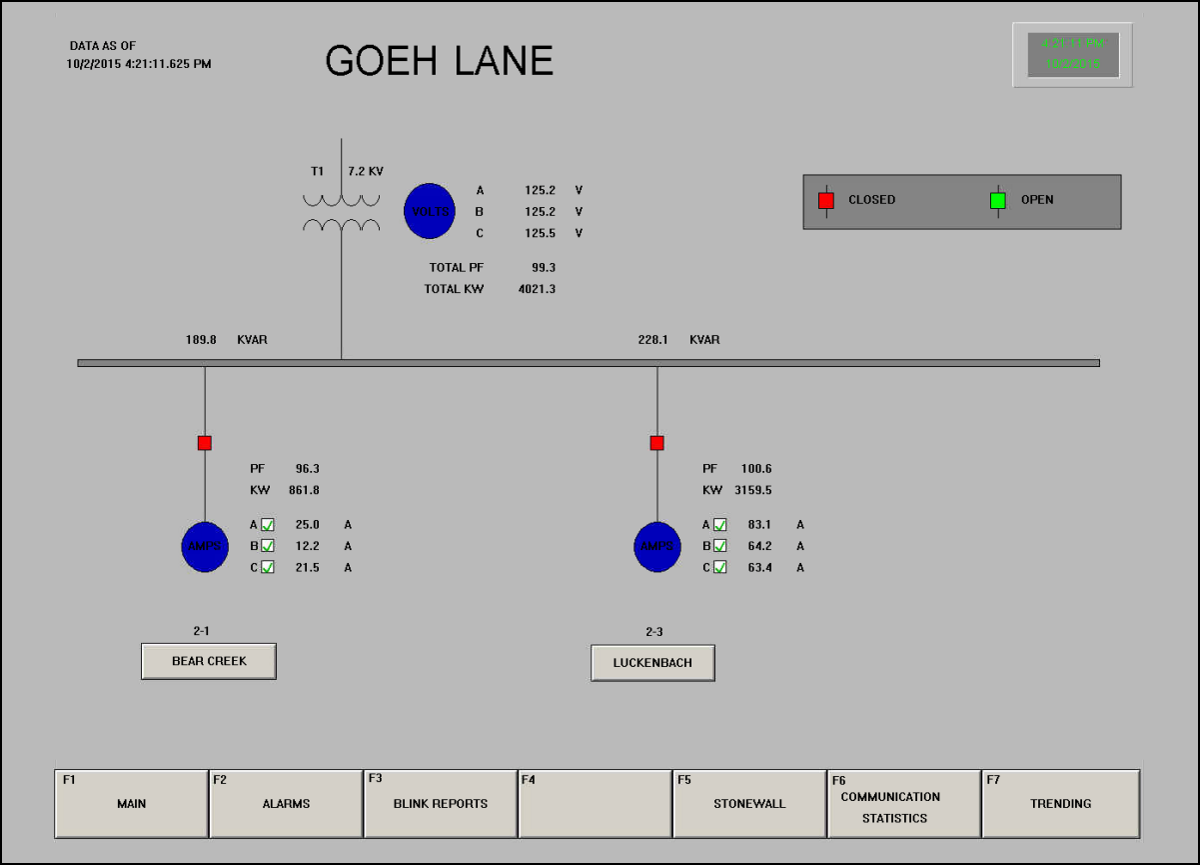The width and height of the screenshot is (1200, 865).
Task: Show F3 BLINK REPORTS
Action: coord(440,804)
